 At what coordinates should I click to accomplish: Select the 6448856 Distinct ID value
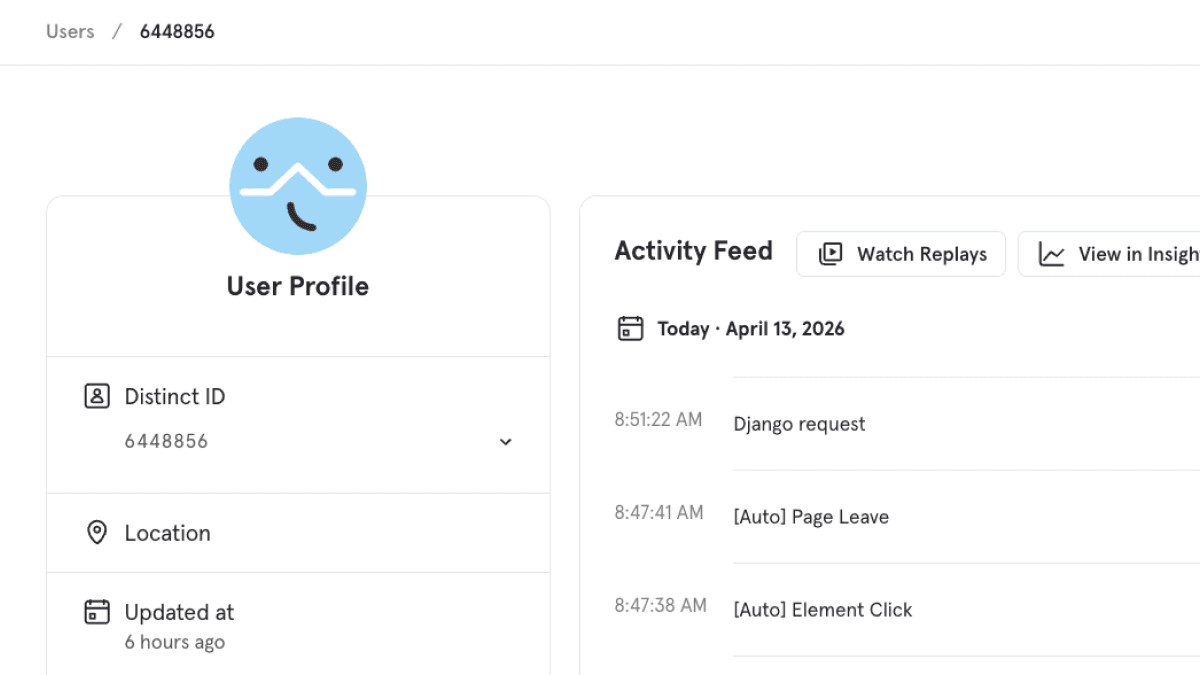pos(166,442)
